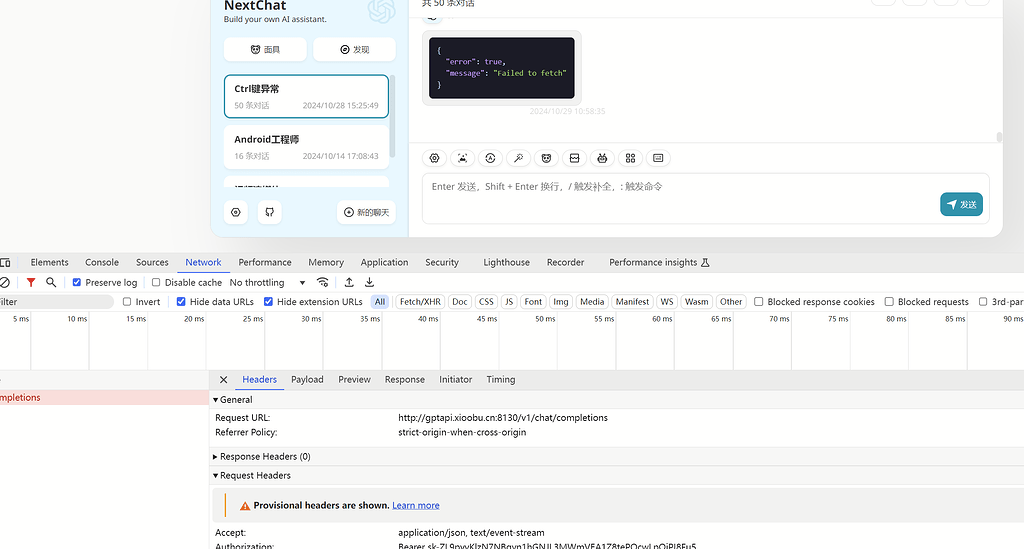
Task: Filter requests by WS type
Action: pos(666,302)
